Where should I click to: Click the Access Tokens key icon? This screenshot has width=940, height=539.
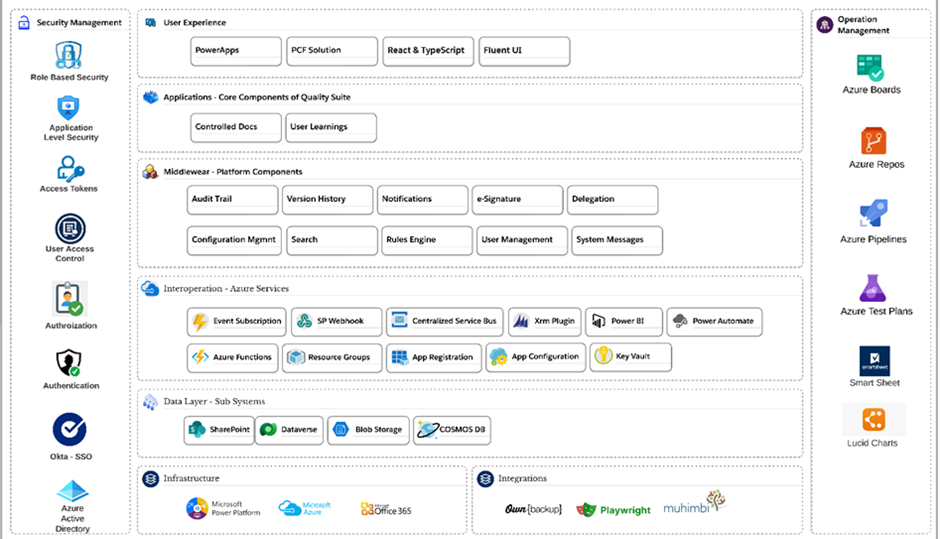pyautogui.click(x=70, y=168)
